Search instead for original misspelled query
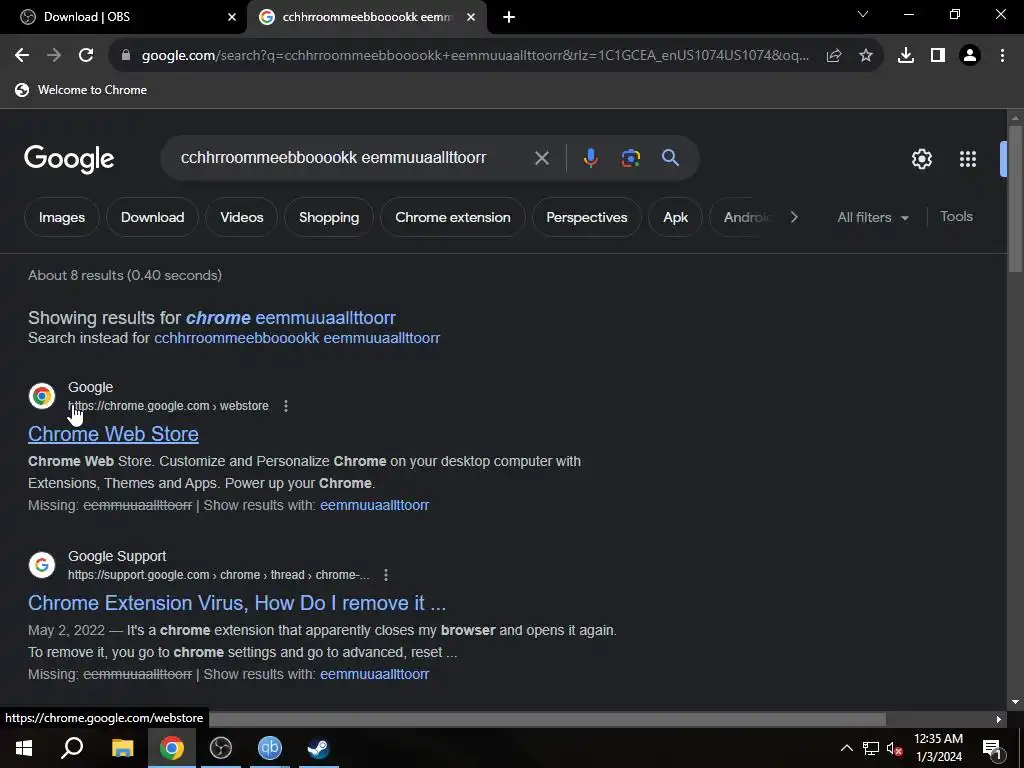1024x768 pixels. 297,338
